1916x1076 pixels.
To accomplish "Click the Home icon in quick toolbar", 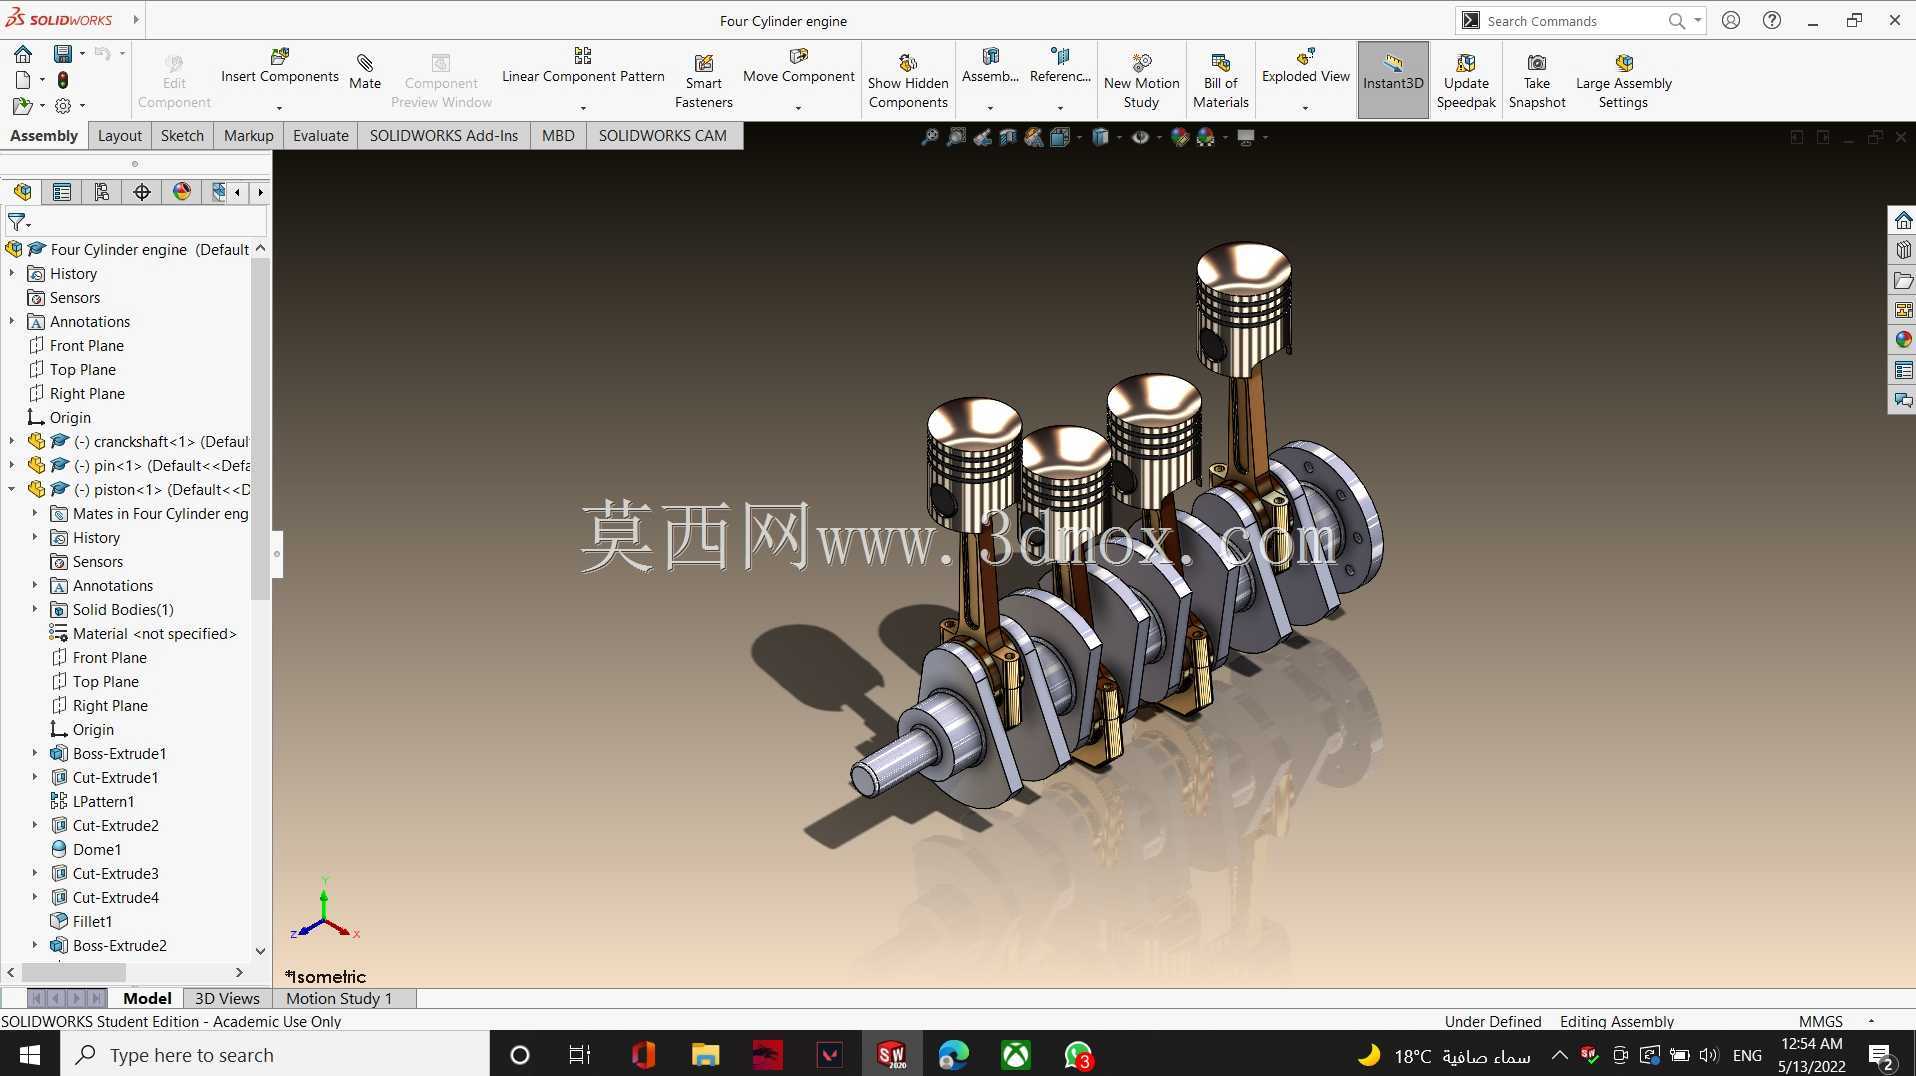I will tap(23, 54).
